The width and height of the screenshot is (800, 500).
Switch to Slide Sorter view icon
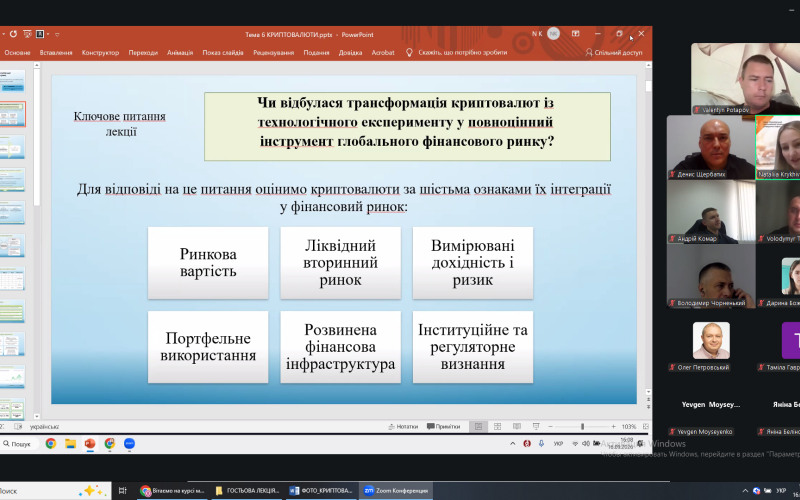(497, 427)
